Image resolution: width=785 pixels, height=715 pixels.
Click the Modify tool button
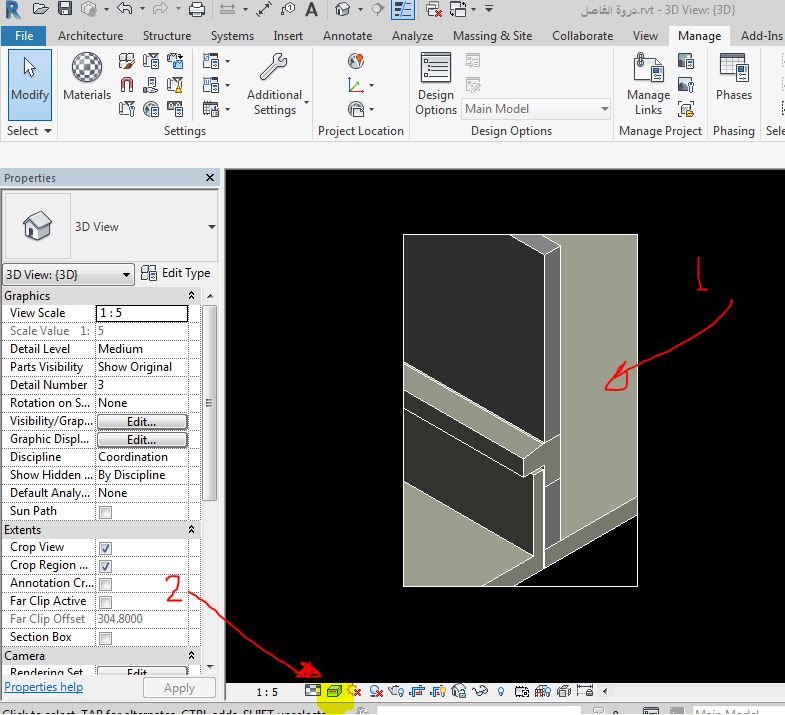pos(30,85)
